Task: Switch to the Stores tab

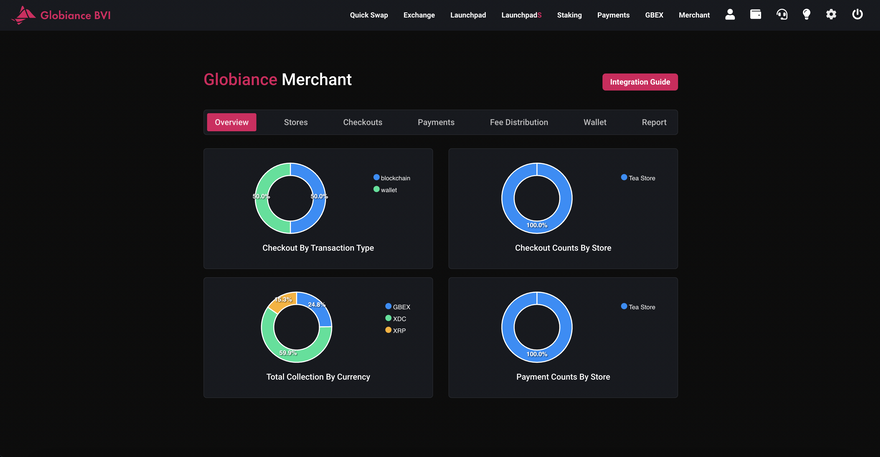Action: 295,122
